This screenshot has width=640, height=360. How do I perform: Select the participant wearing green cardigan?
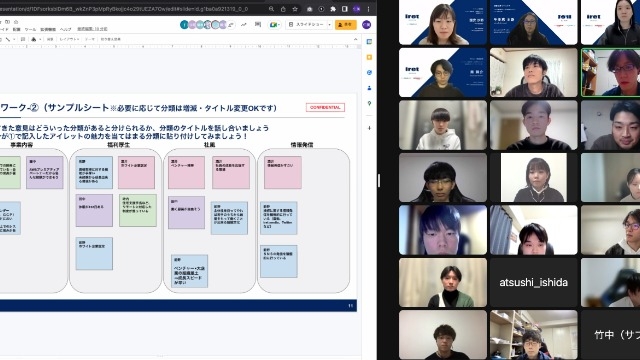[x=443, y=282]
